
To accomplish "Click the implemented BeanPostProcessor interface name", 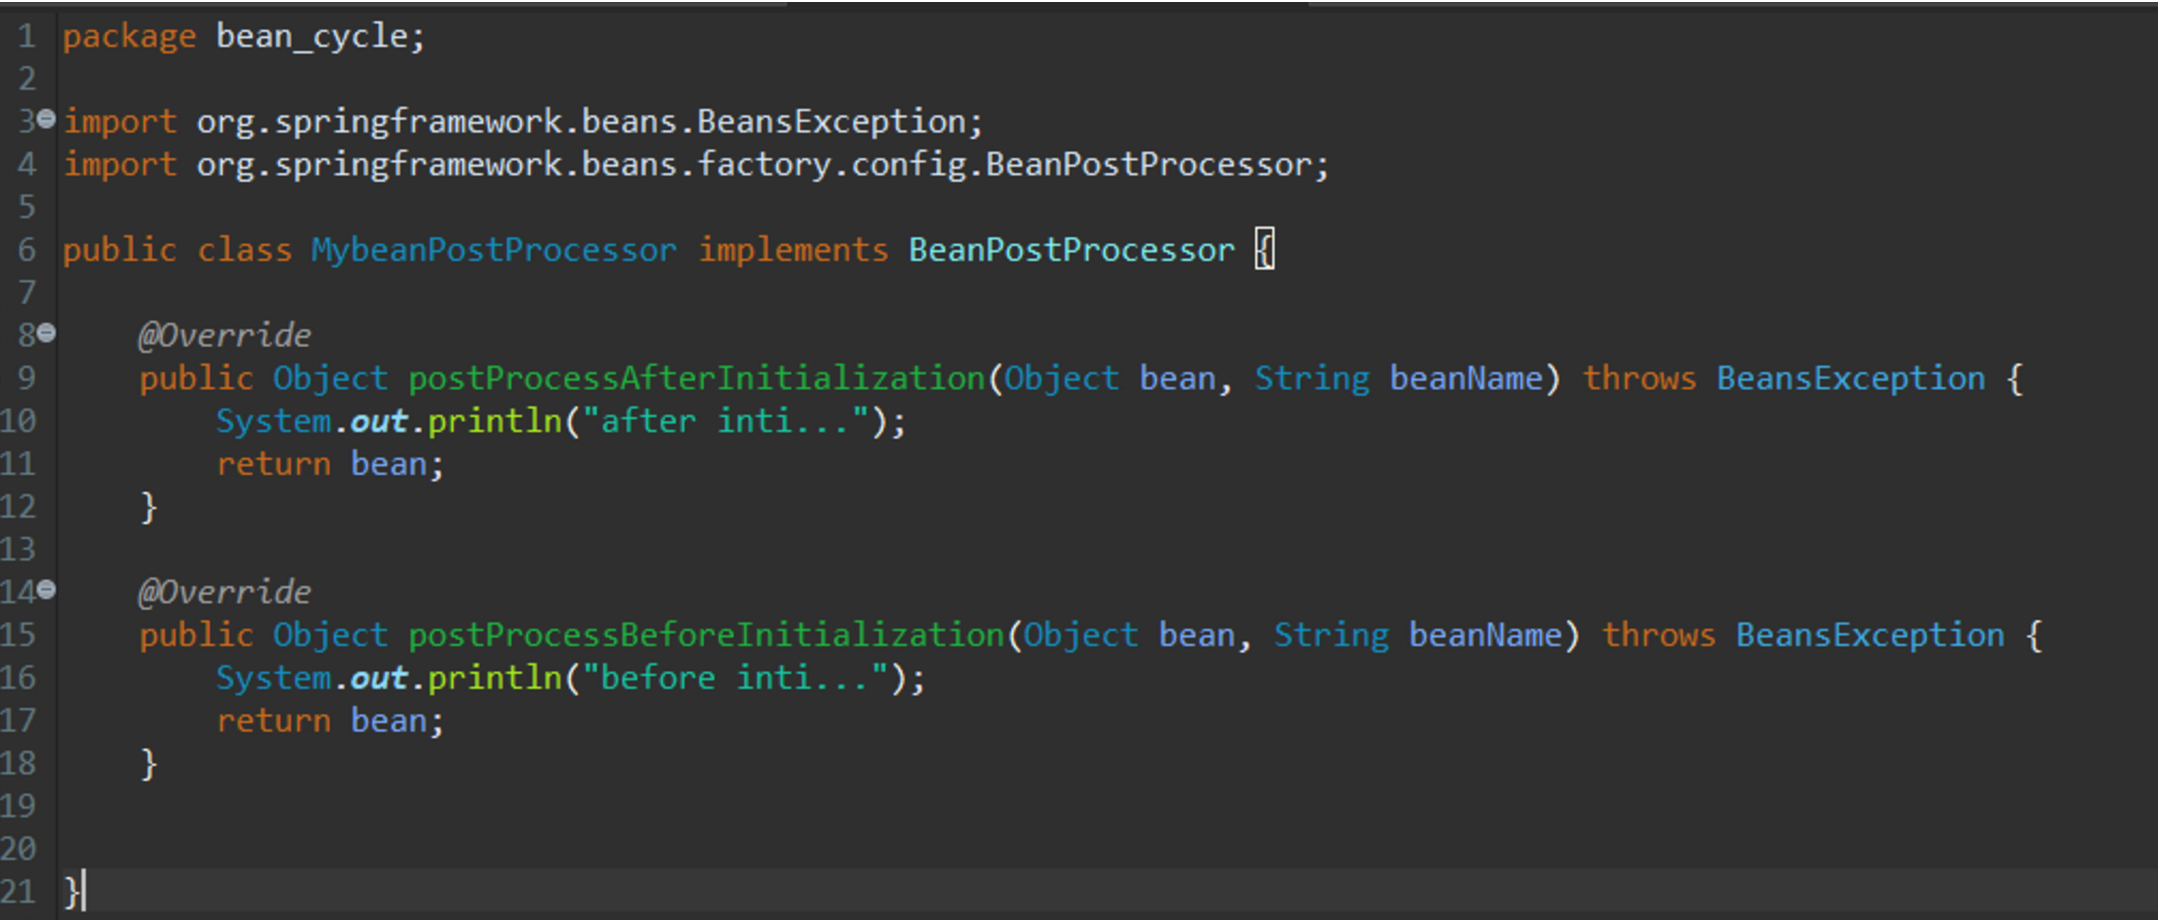I will point(1071,250).
